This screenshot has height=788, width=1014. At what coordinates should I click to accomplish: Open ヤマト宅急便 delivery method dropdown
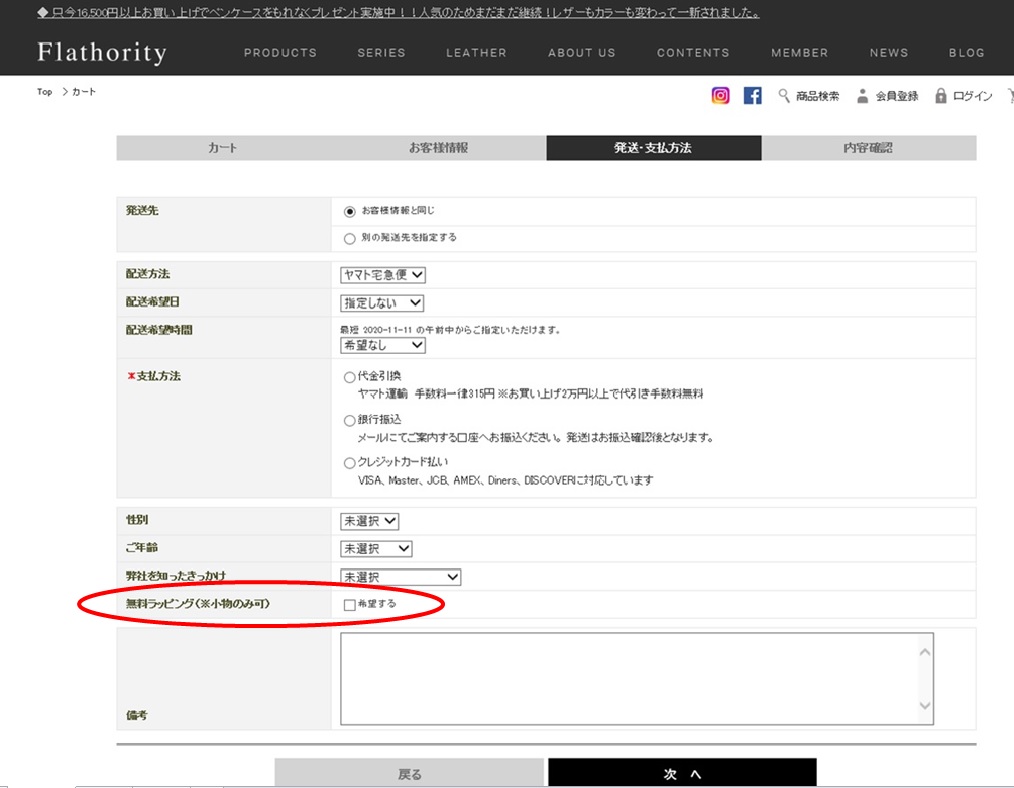[x=383, y=275]
